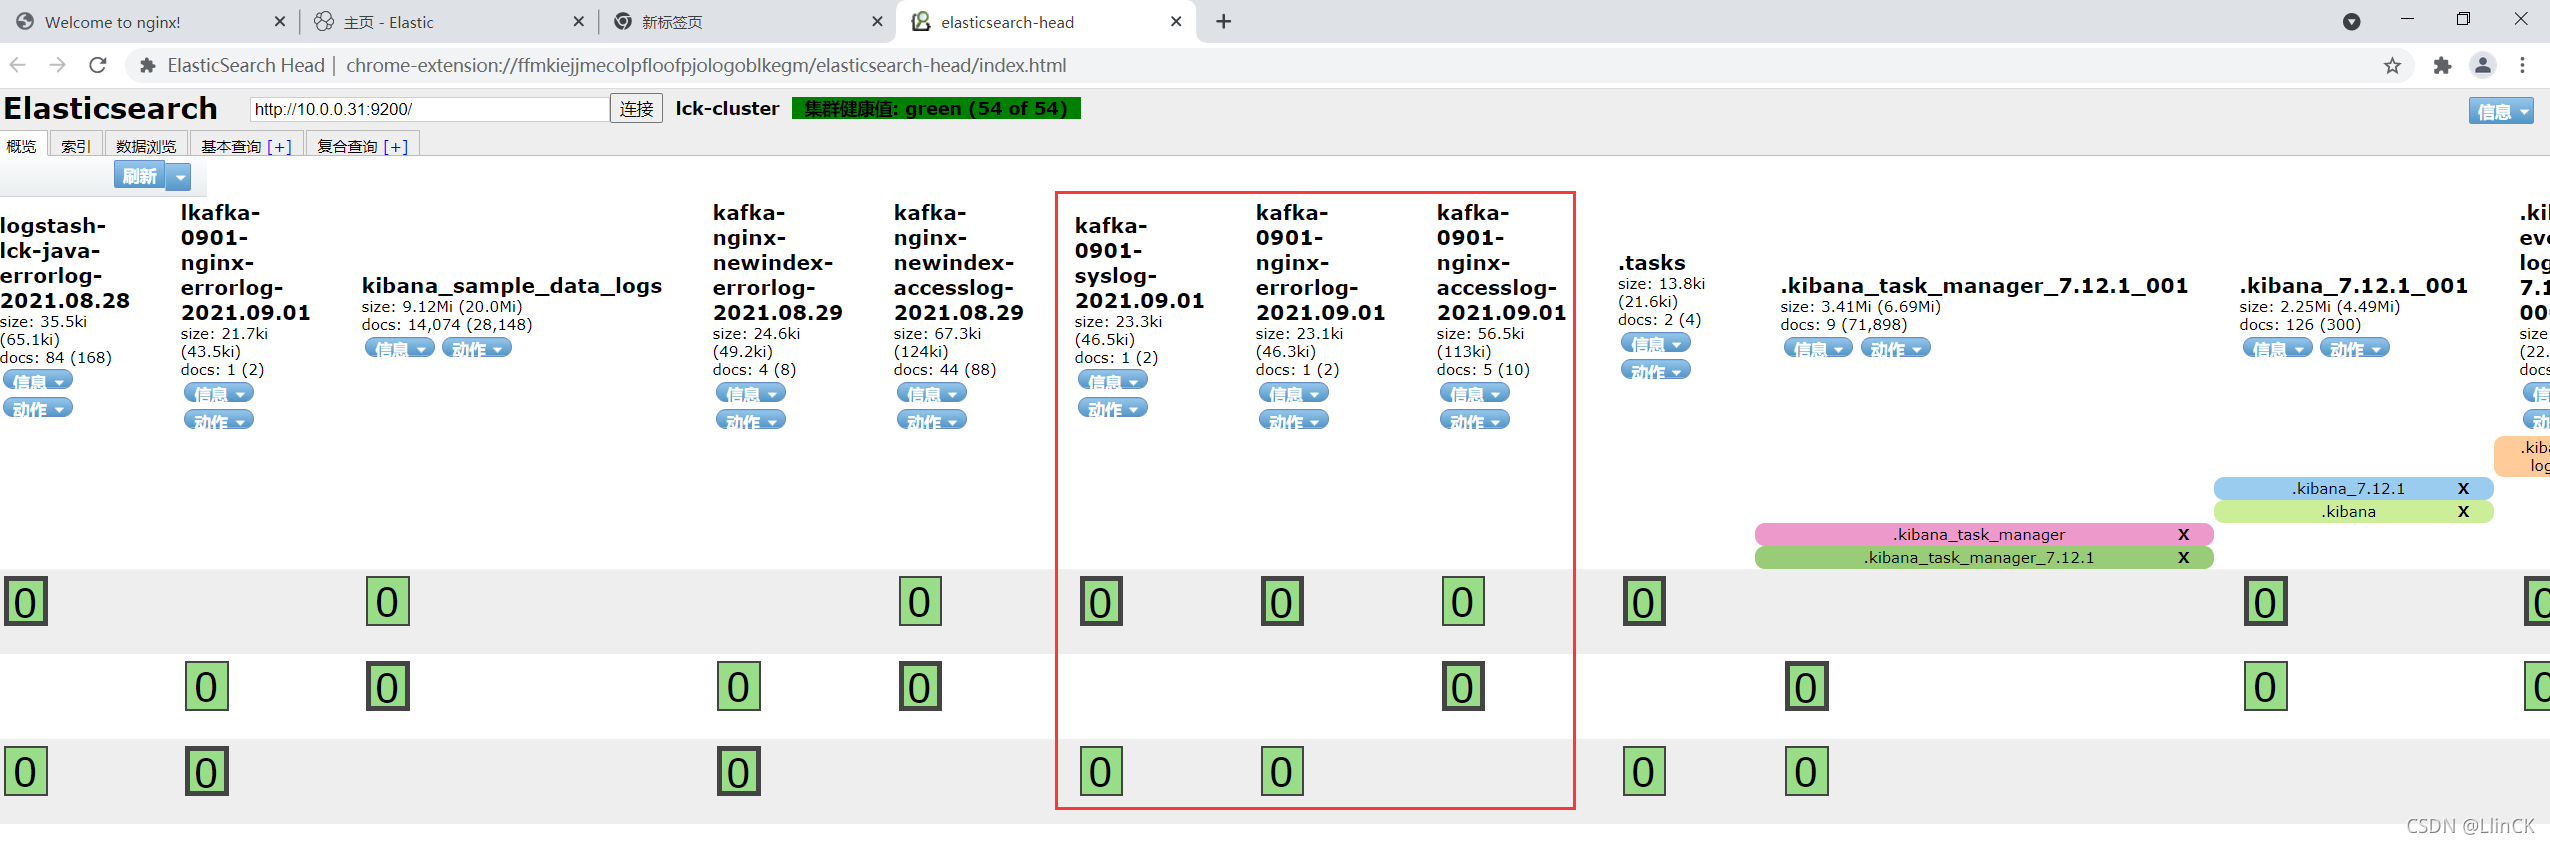The width and height of the screenshot is (2550, 844).
Task: Click the 刷新 refresh button
Action: tap(139, 176)
